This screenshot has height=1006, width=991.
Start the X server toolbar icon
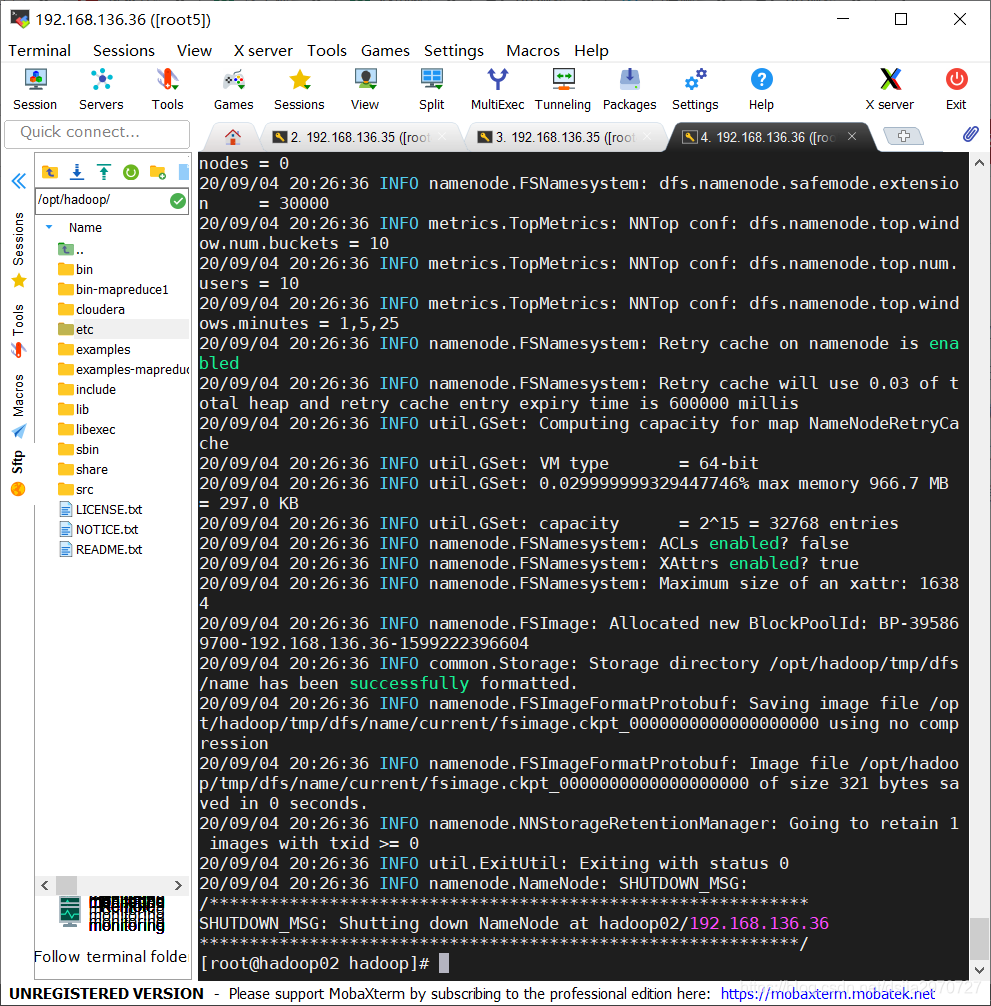[x=890, y=89]
